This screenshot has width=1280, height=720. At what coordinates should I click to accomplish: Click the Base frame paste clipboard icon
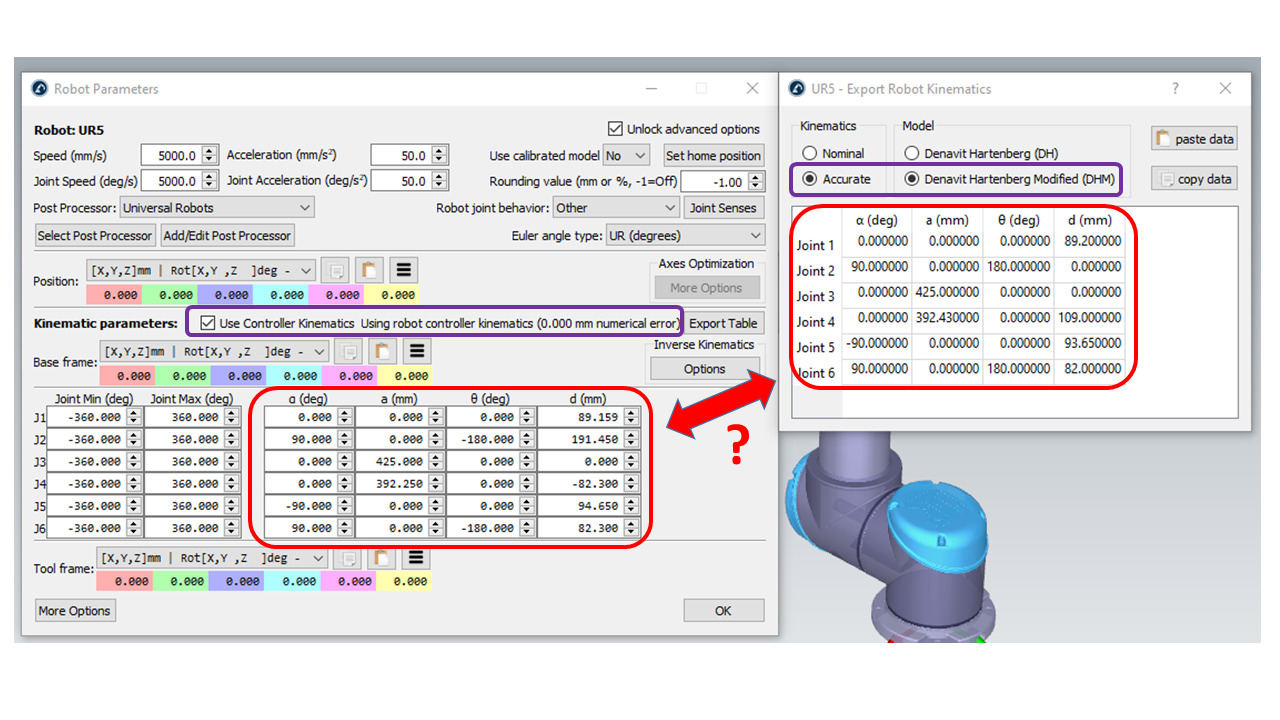pyautogui.click(x=384, y=352)
